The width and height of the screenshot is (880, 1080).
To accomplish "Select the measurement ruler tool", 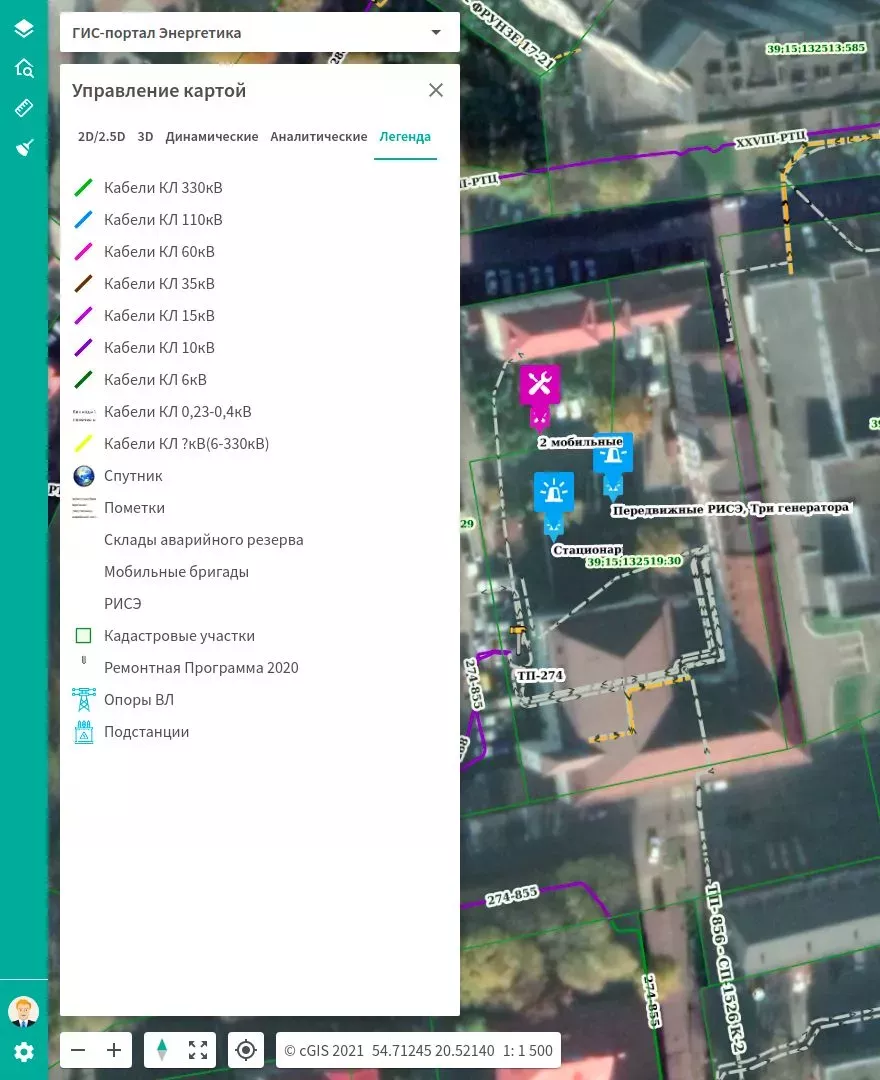I will [x=23, y=108].
